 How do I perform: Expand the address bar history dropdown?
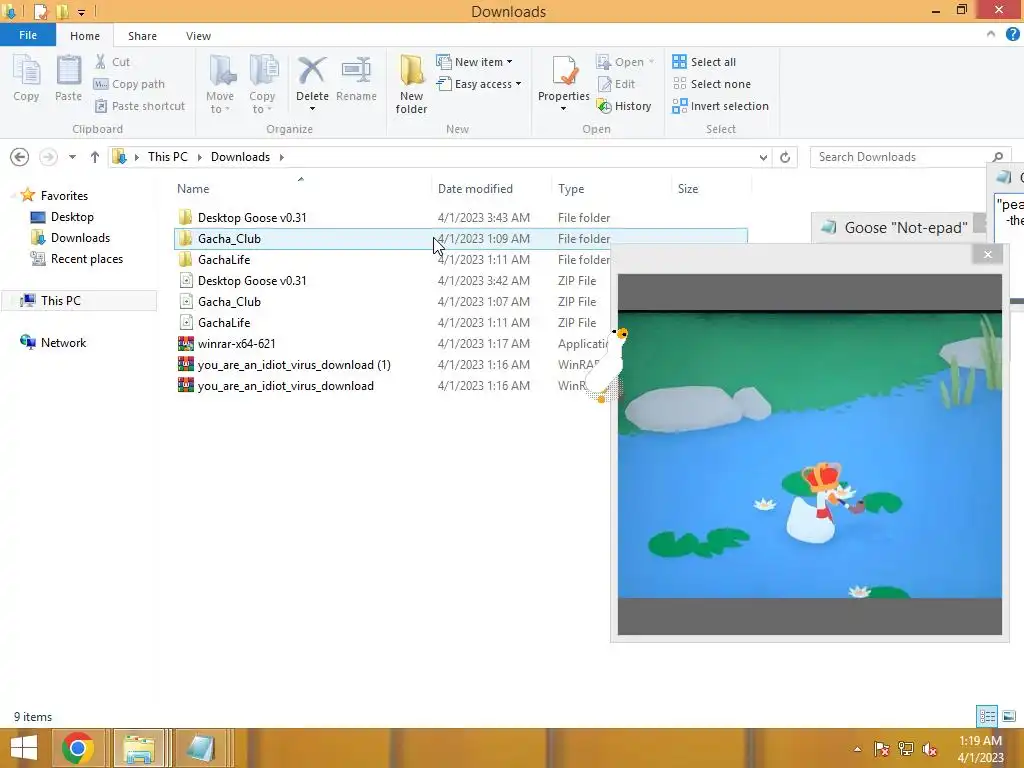(x=763, y=157)
